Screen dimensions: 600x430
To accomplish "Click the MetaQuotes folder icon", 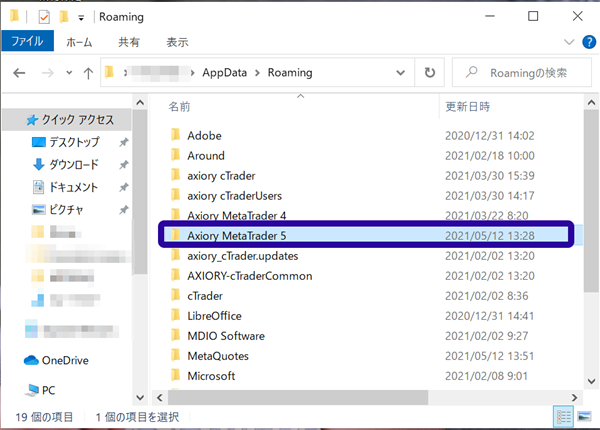I will point(175,355).
